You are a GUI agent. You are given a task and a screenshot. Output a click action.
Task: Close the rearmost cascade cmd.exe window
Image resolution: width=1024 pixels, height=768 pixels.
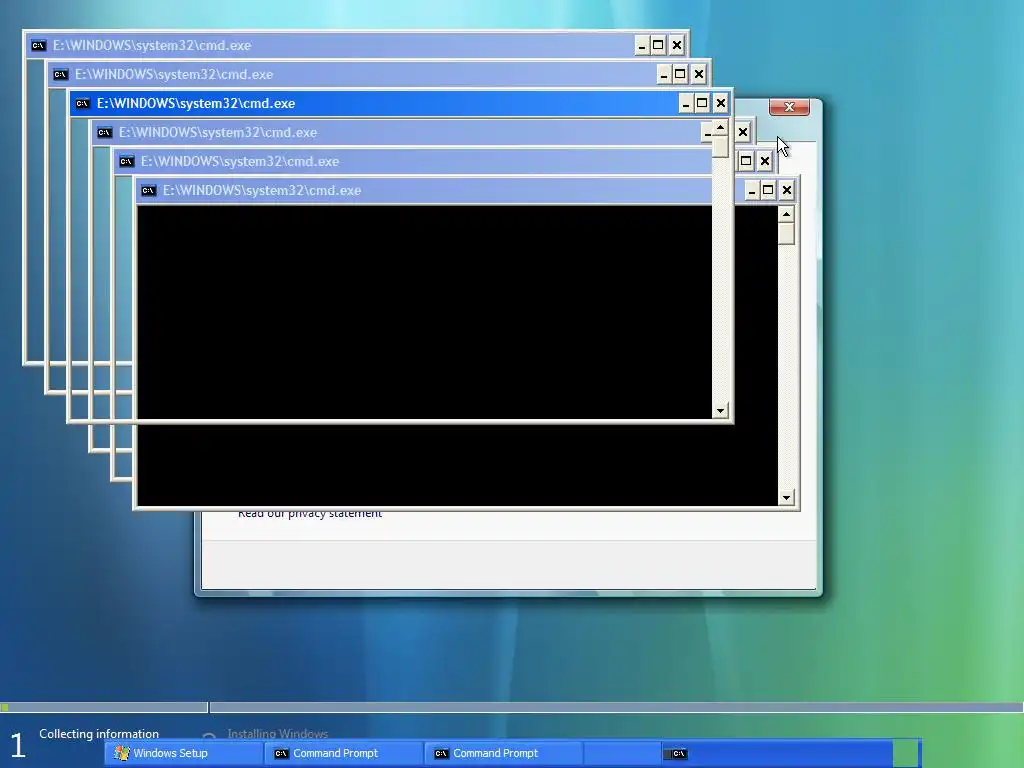(x=677, y=45)
